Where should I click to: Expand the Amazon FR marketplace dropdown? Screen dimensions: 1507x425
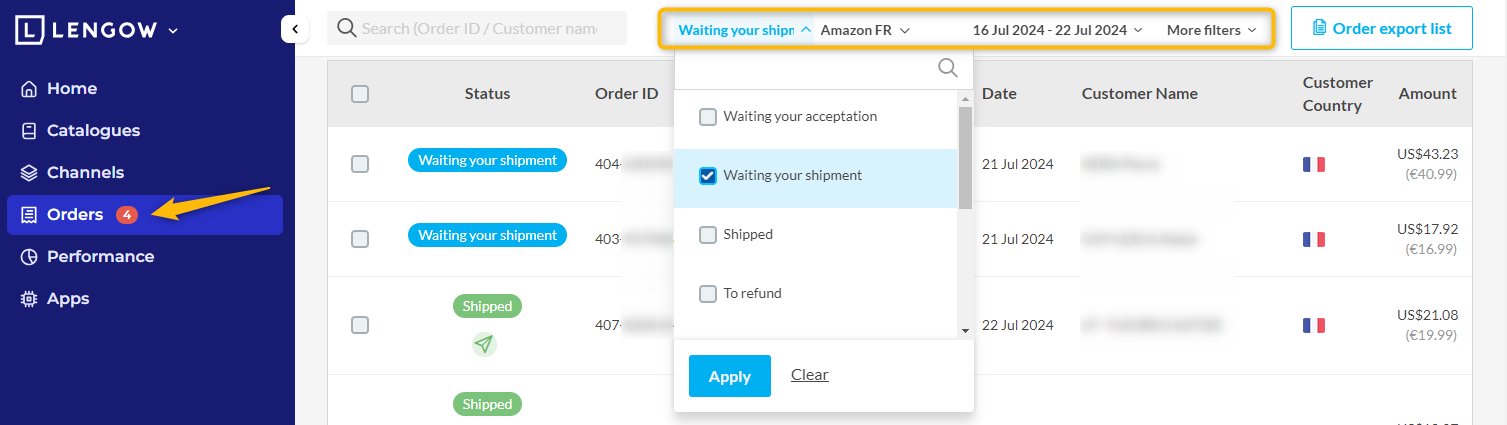point(865,30)
